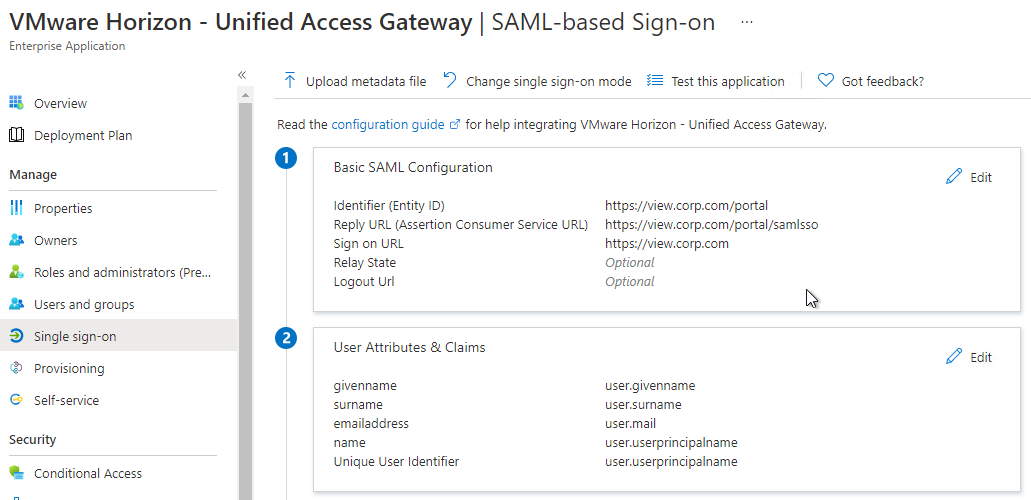Click the heart icon beside Got feedback
1031x500 pixels.
826,80
